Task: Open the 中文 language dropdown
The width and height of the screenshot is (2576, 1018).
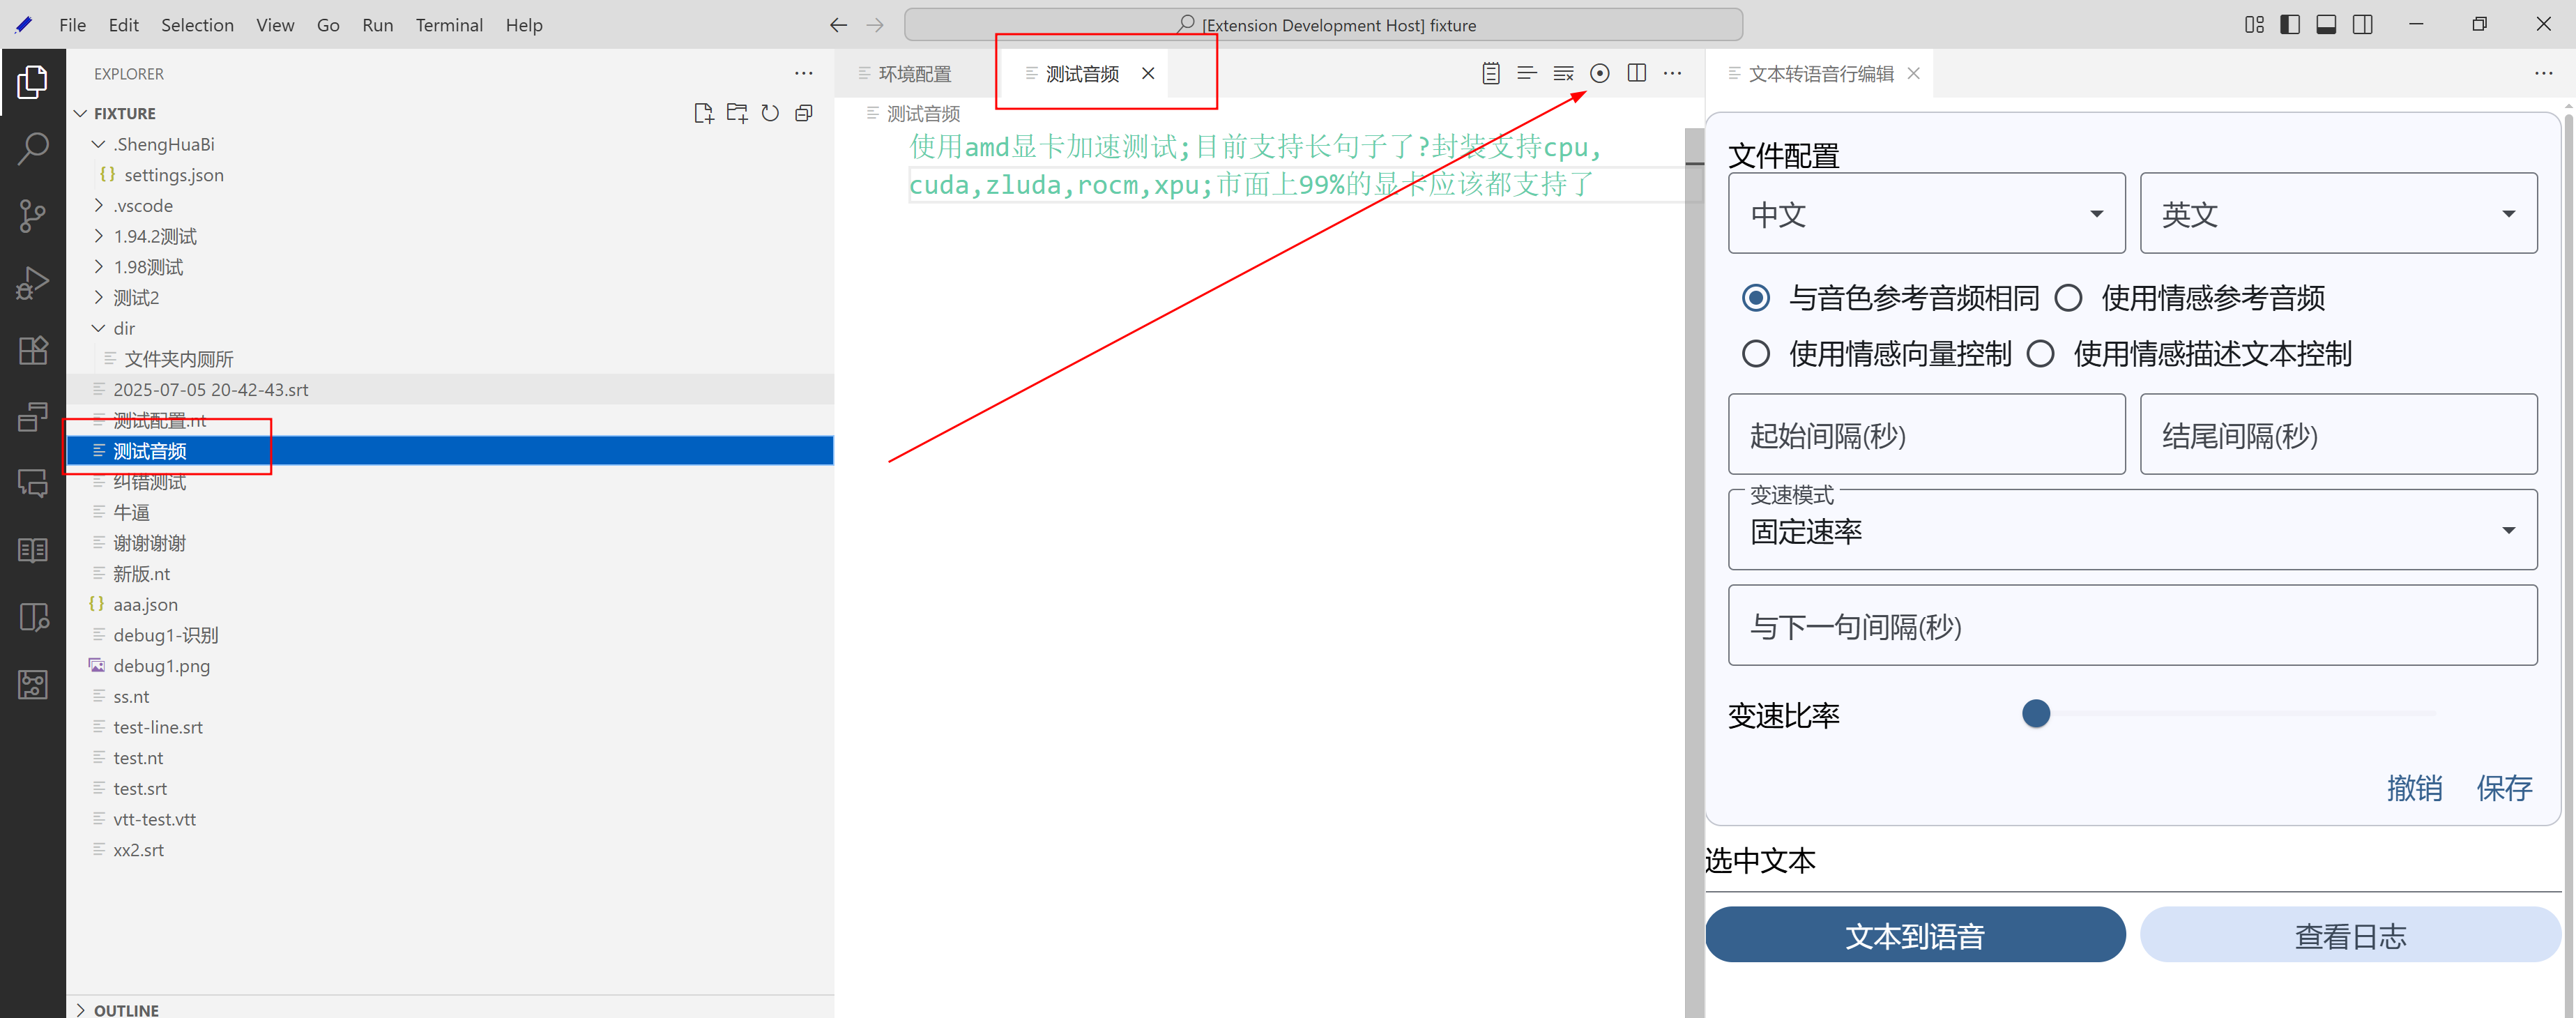Action: pos(1926,214)
